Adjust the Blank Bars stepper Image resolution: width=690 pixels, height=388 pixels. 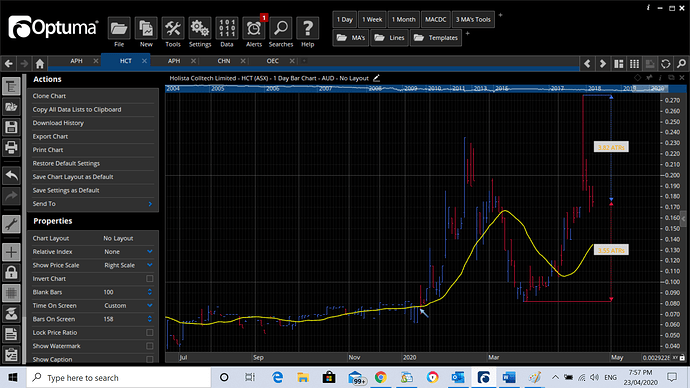(150, 292)
